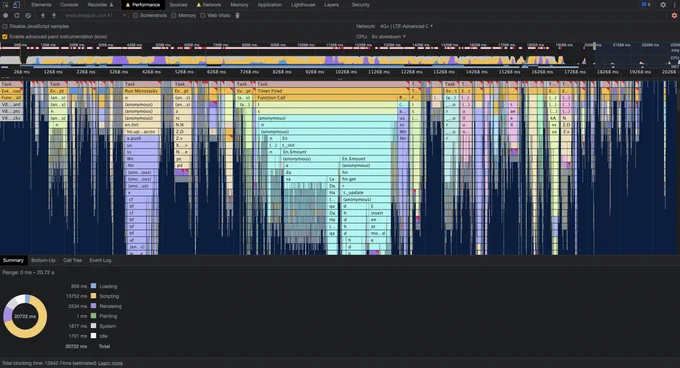Toggle the device toolbar icon
680x368 pixels.
tap(16, 5)
